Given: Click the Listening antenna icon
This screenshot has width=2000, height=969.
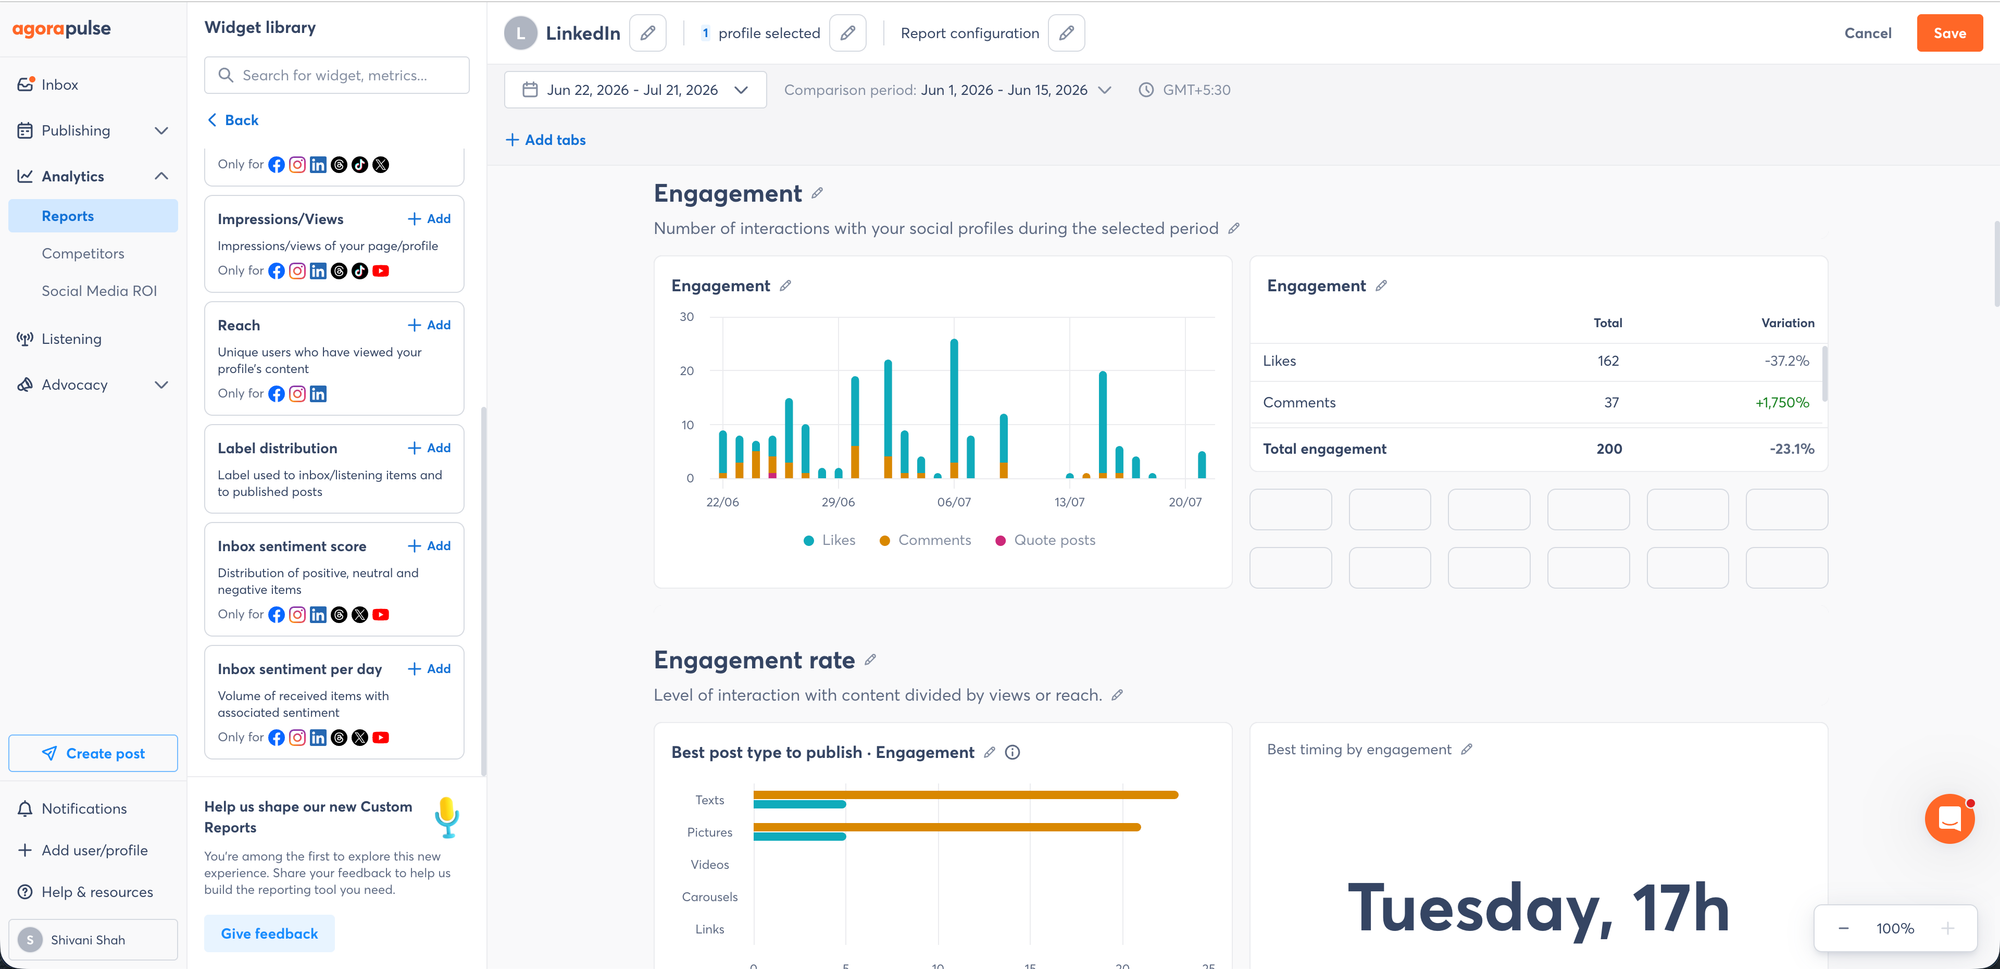Looking at the screenshot, I should tap(25, 339).
